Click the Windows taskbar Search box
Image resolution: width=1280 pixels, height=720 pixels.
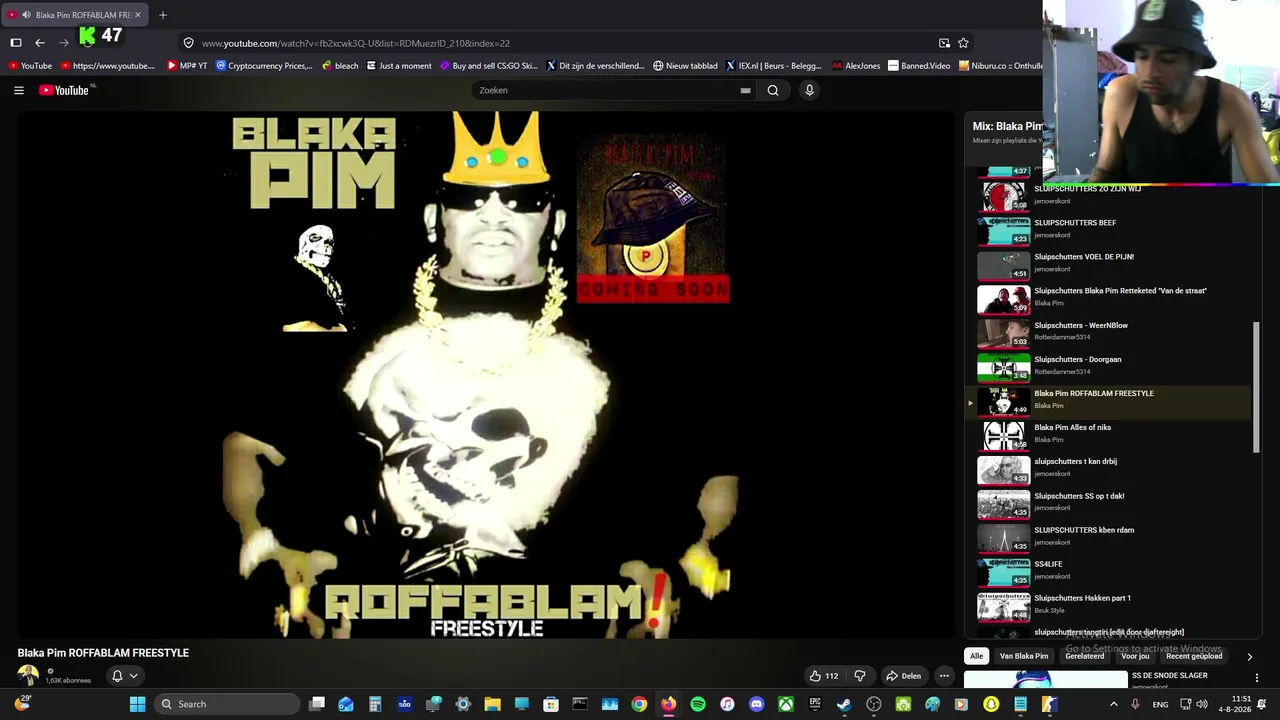click(x=229, y=704)
